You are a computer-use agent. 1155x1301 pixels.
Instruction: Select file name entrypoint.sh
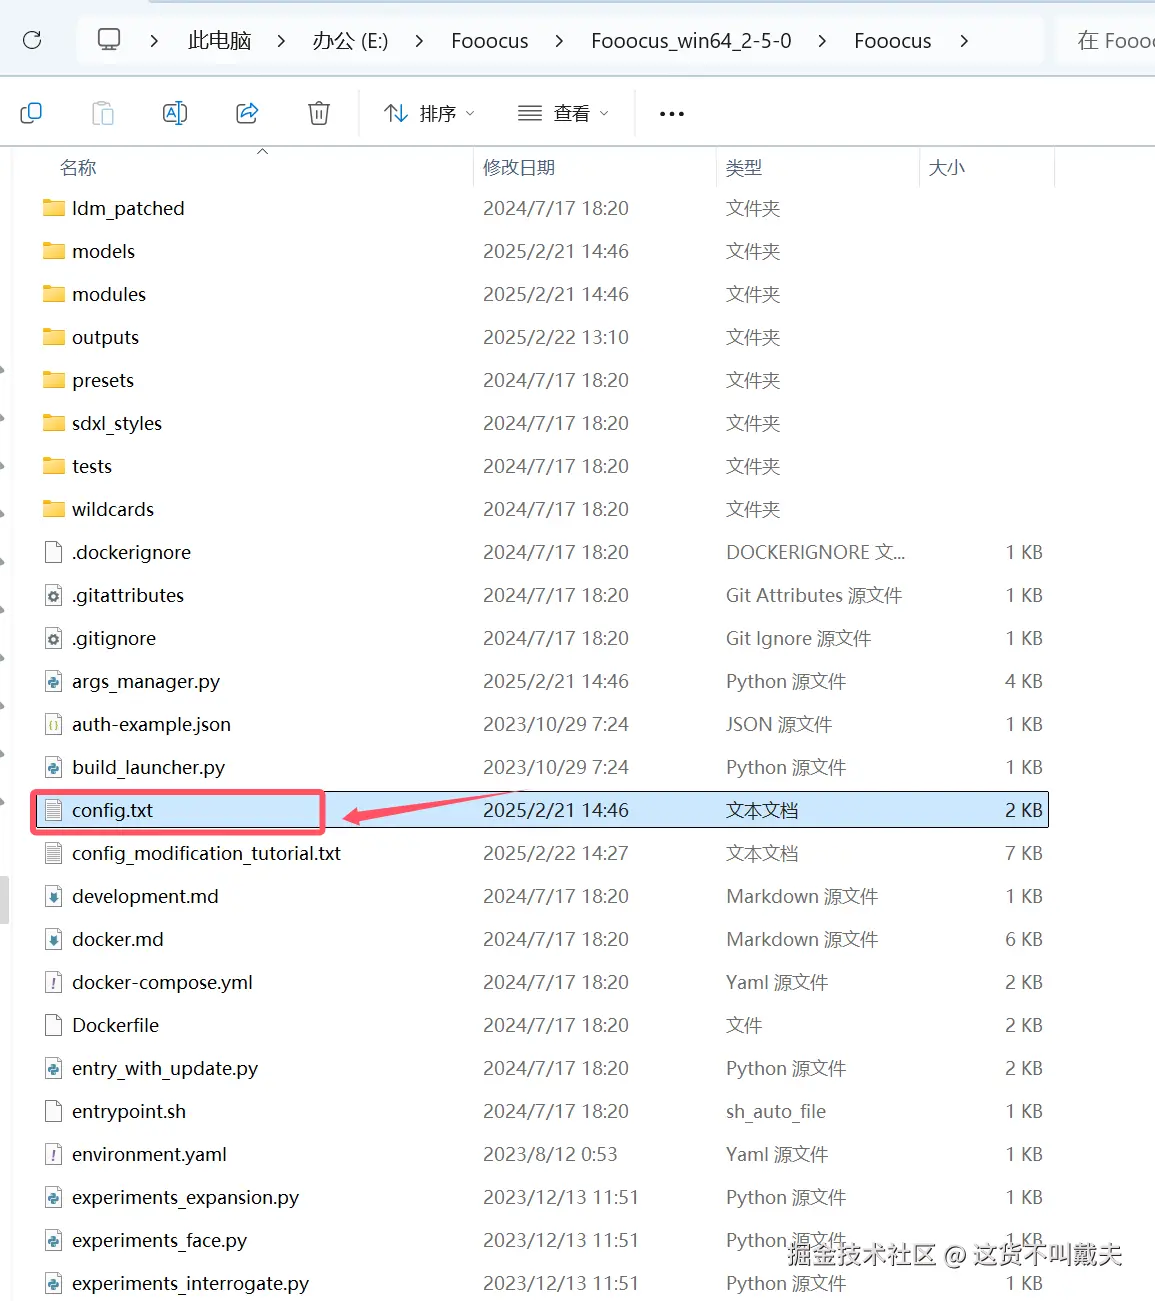click(129, 1111)
